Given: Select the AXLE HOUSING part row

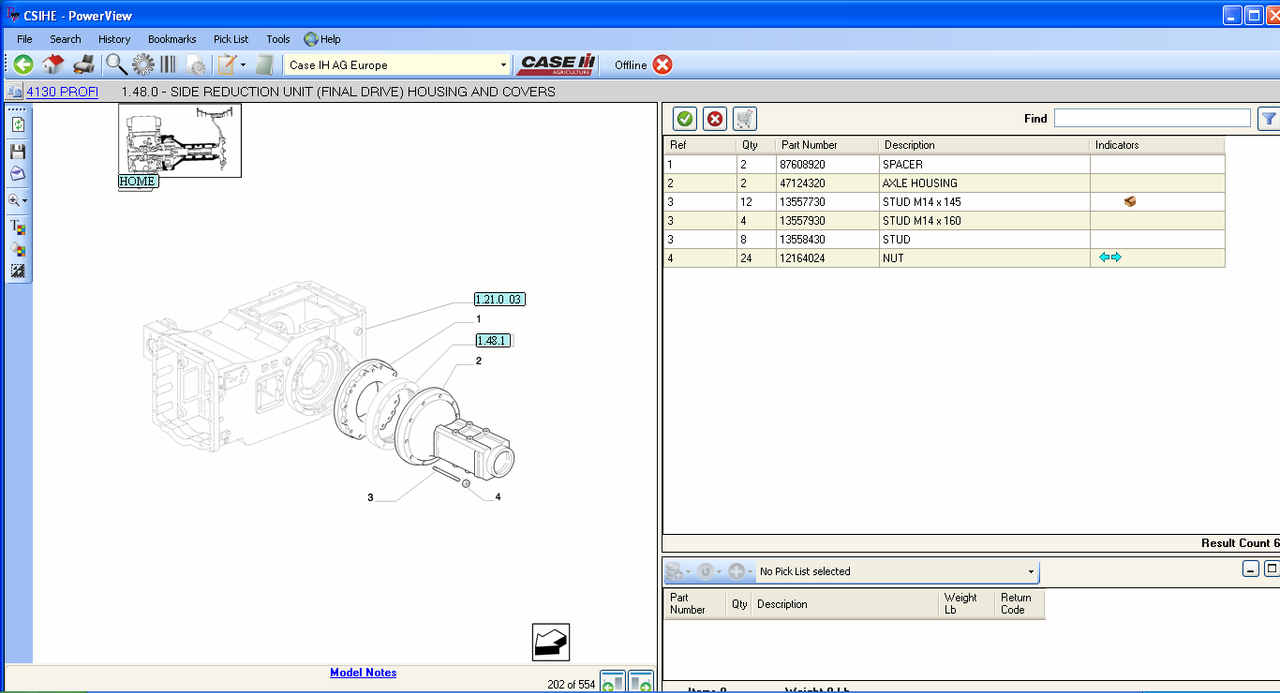Looking at the screenshot, I should [x=944, y=183].
